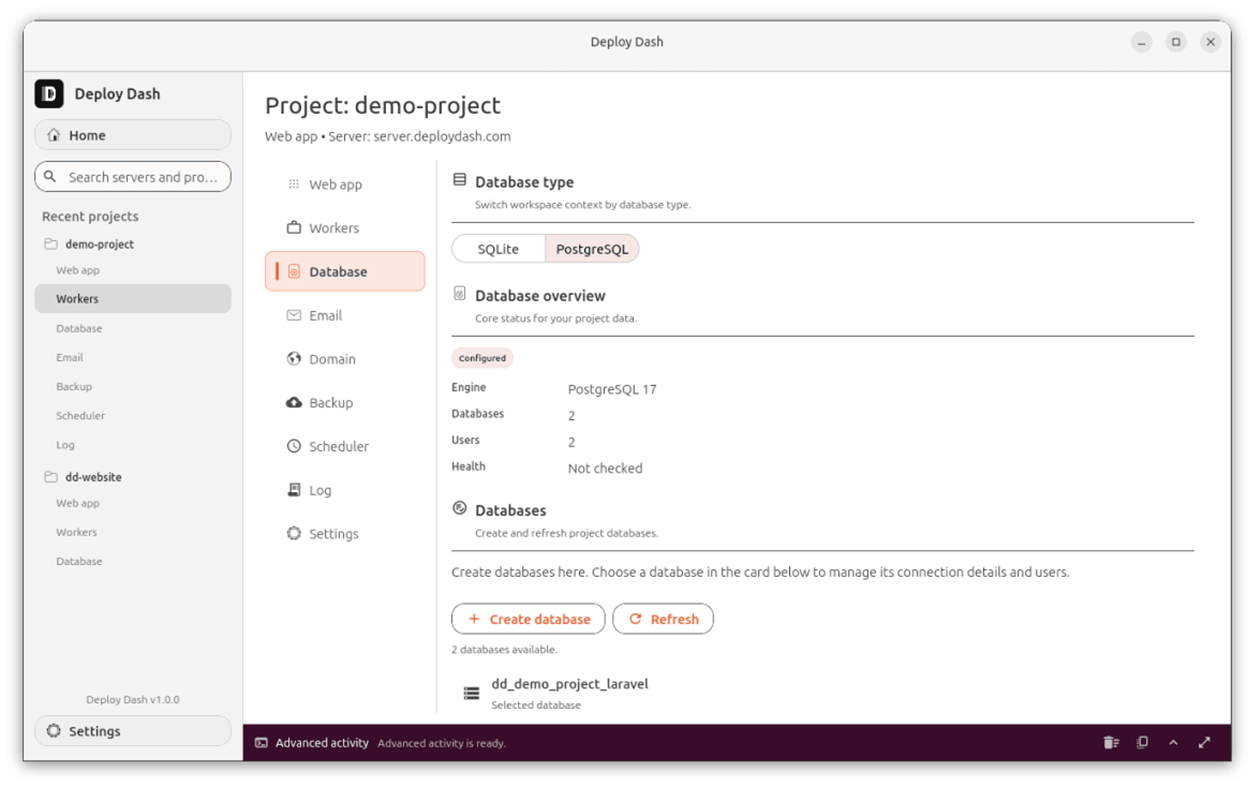Open Web app under demo-project in sidebar

[x=133, y=270]
